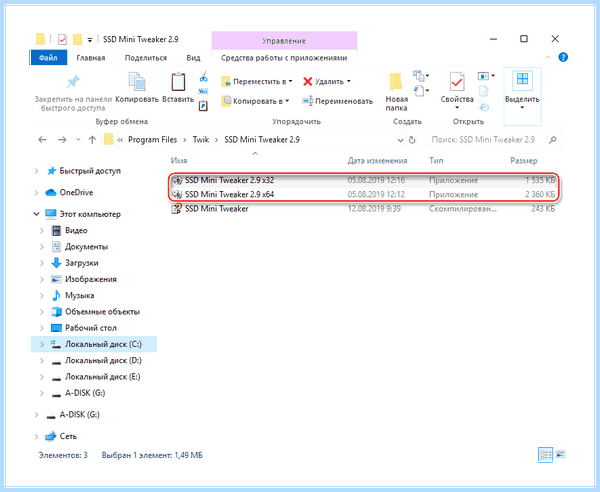Select Локальный диск (D:) in the tree
This screenshot has width=600, height=492.
click(103, 361)
